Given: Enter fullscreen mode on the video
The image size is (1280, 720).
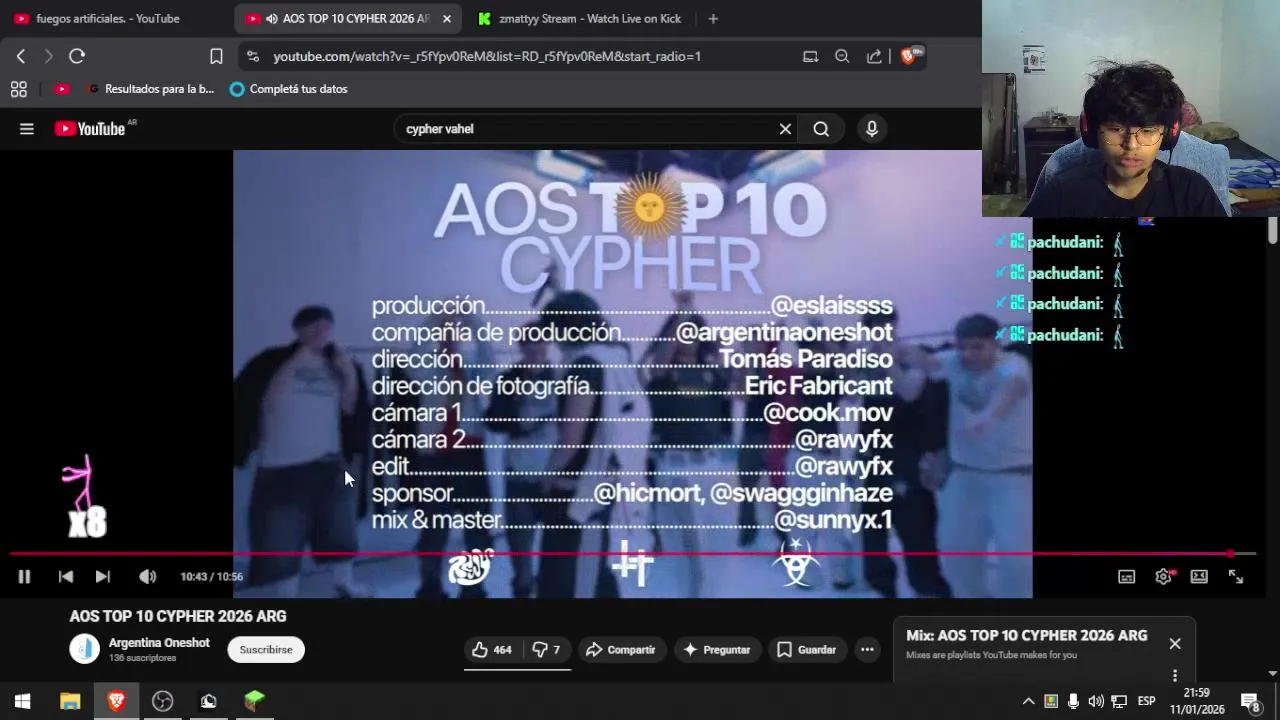Looking at the screenshot, I should [x=1236, y=576].
